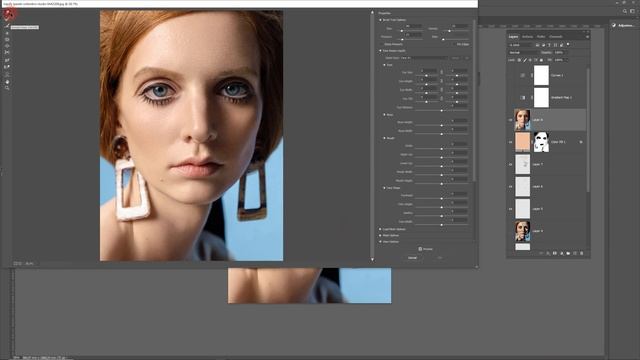640x360 pixels.
Task: Collapse the Eyes subsection
Action: (384, 65)
